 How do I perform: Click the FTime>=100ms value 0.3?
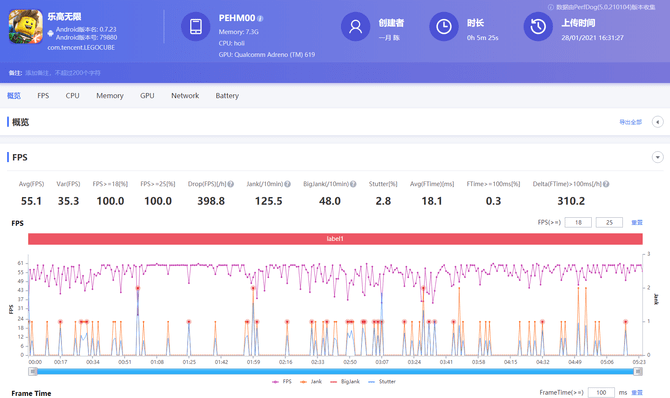point(493,201)
